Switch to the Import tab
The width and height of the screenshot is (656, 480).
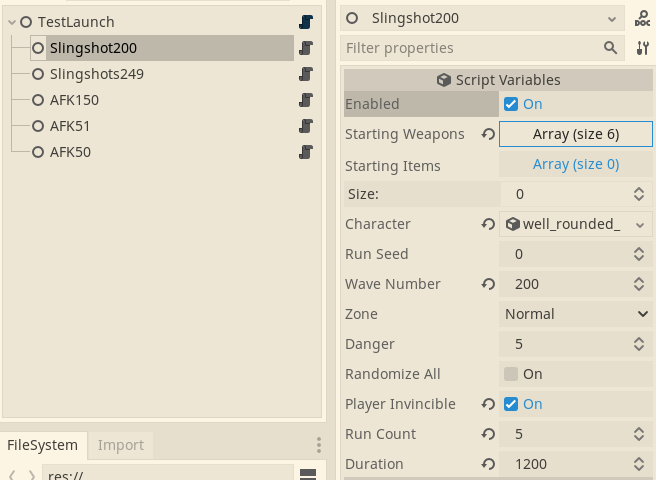(120, 445)
